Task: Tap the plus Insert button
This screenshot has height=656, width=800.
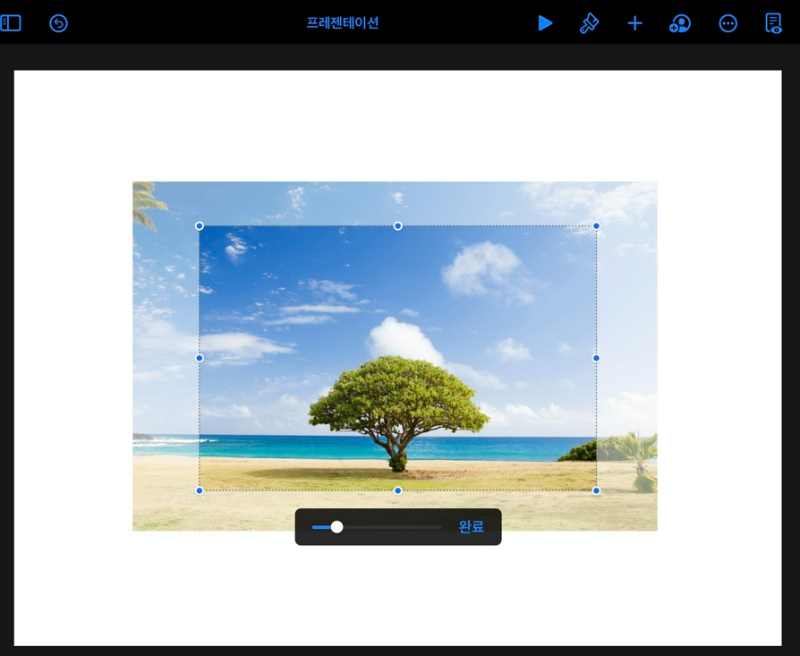Action: click(x=635, y=23)
